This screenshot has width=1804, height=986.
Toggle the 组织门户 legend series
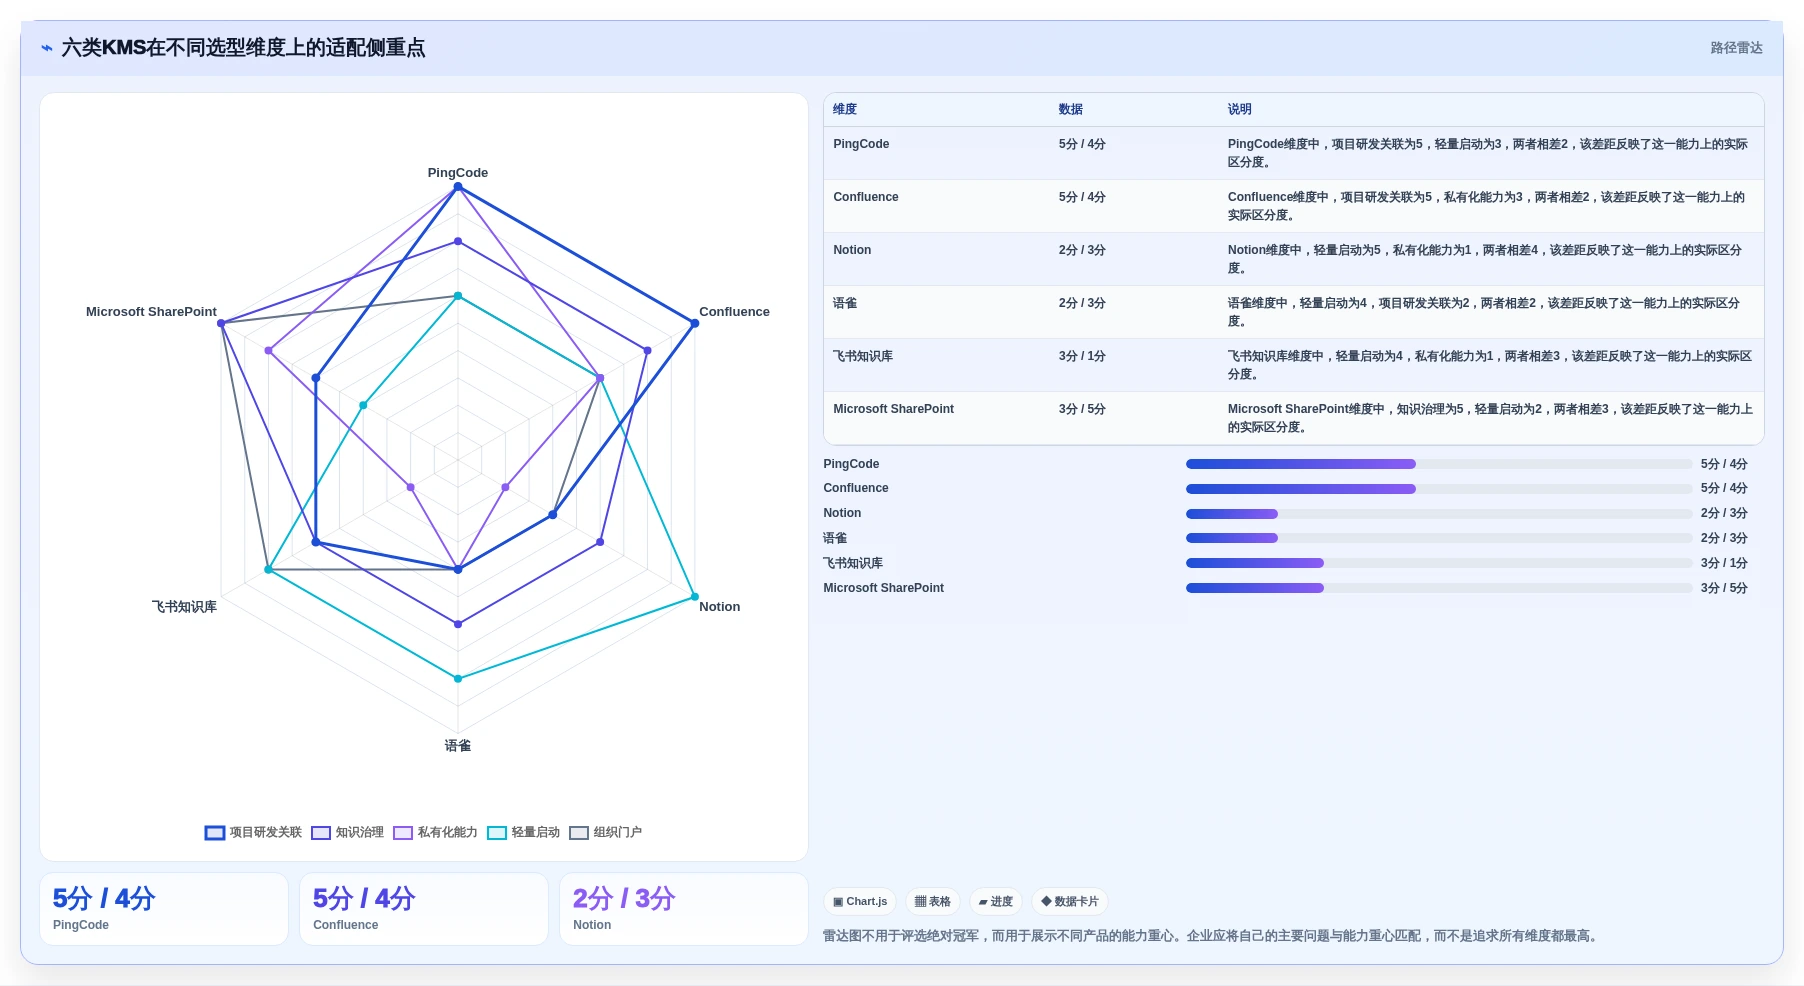605,832
